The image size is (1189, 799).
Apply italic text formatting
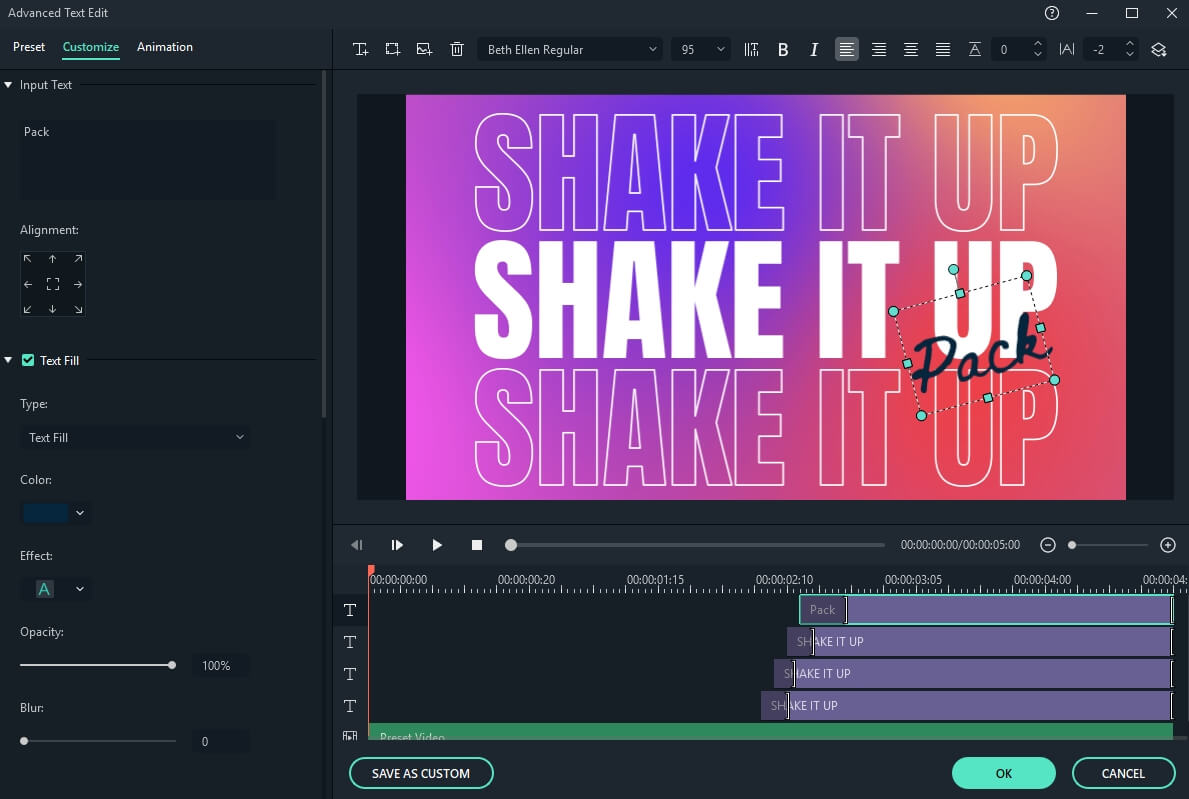[x=814, y=49]
